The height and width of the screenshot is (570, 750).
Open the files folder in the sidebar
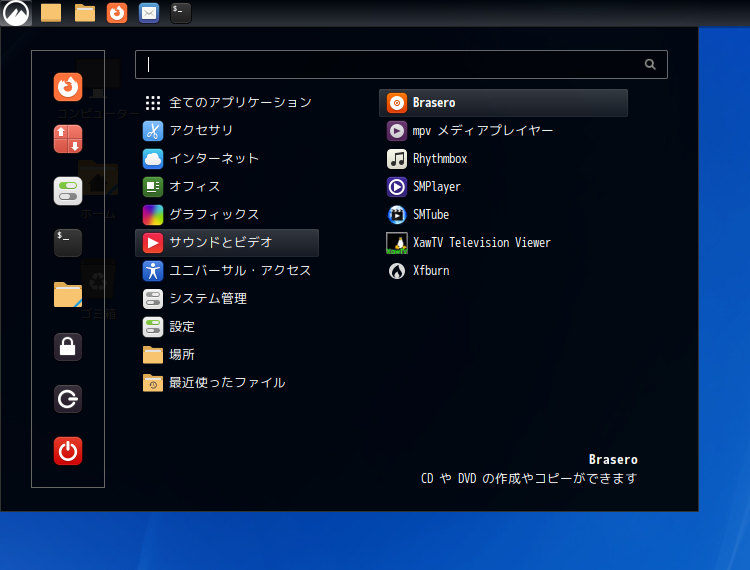pos(68,295)
